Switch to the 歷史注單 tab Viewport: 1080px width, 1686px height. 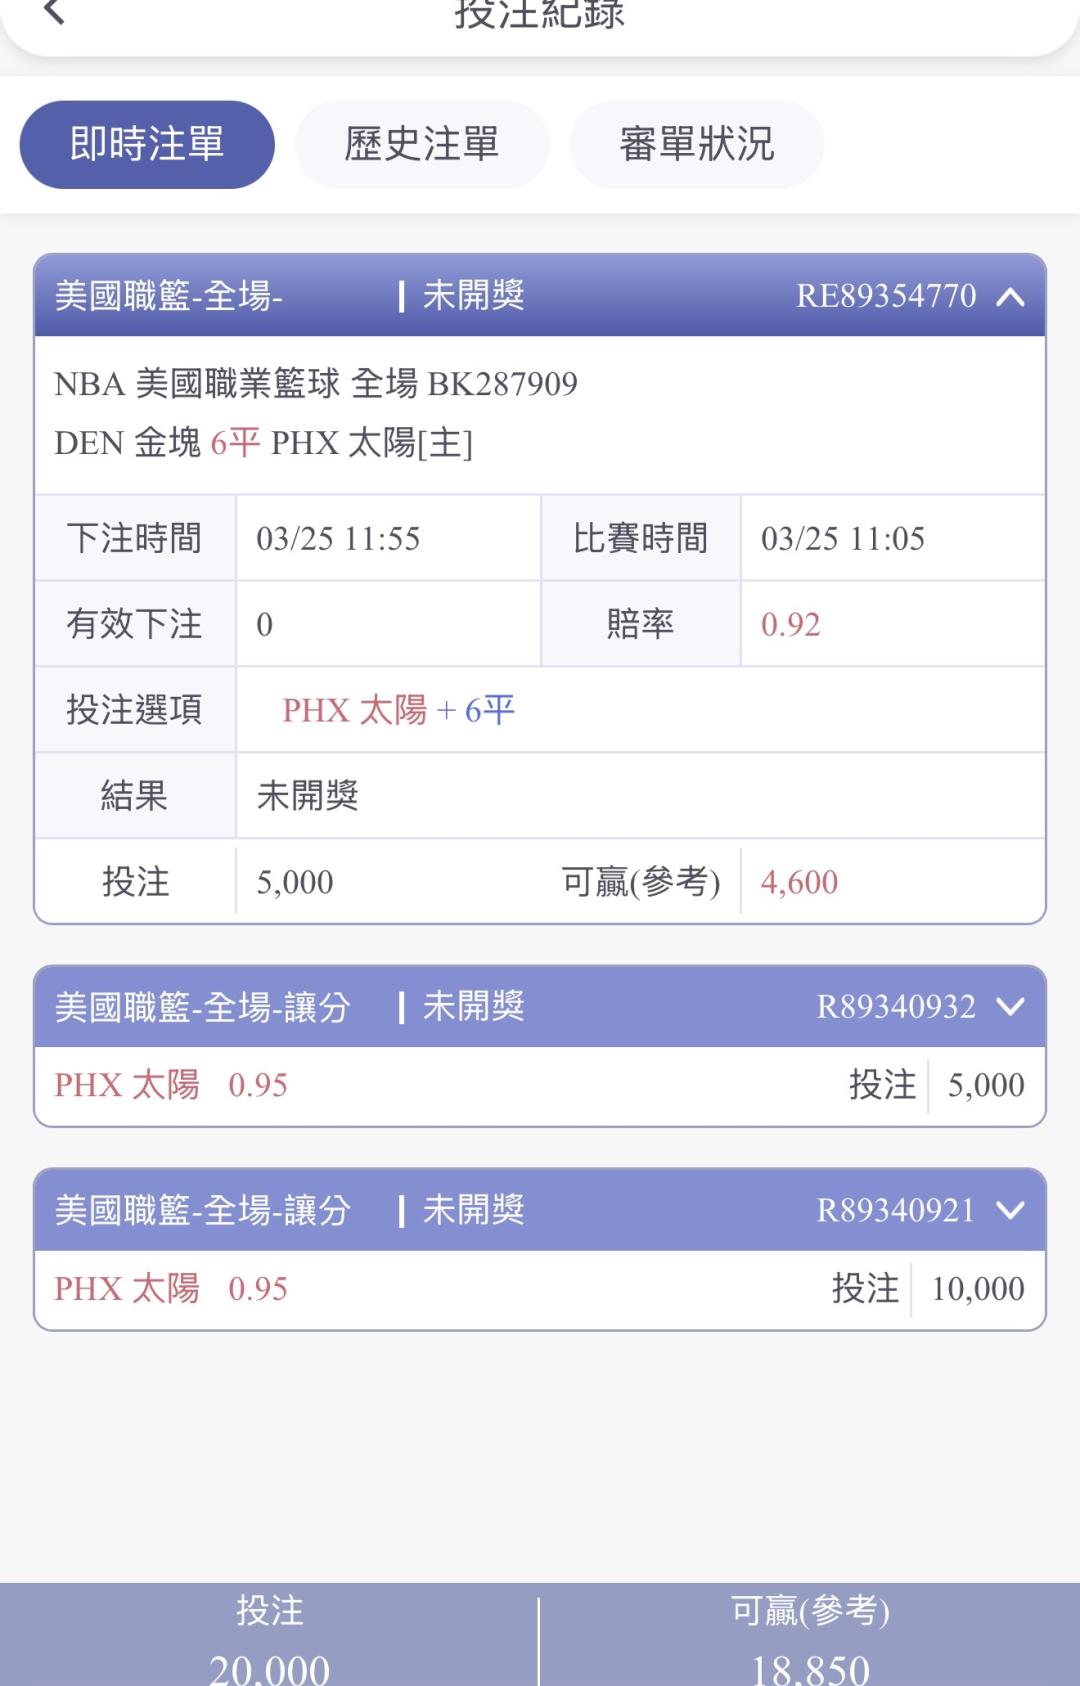422,145
